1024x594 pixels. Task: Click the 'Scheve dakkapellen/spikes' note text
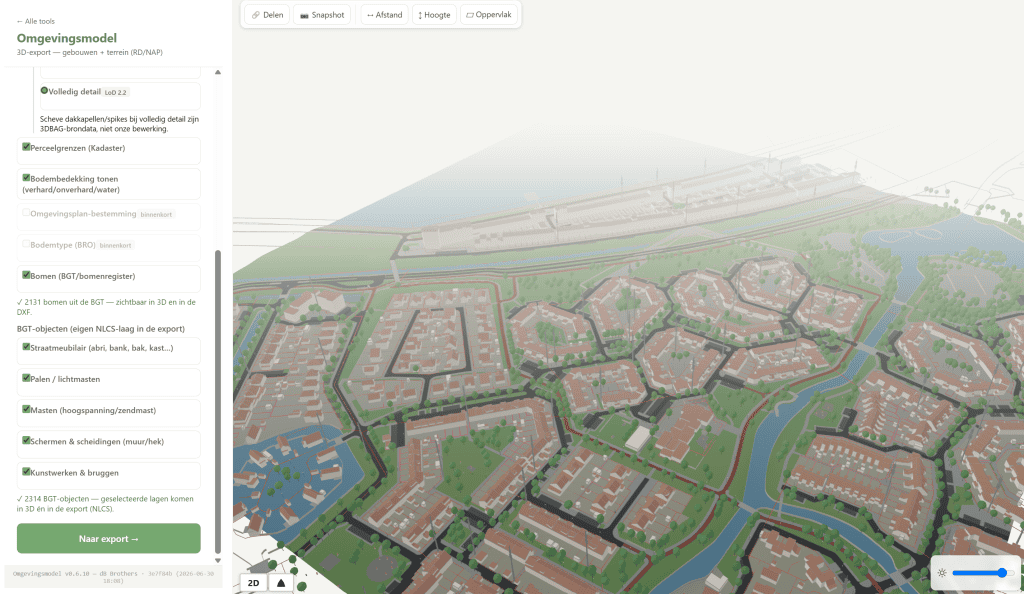(x=120, y=124)
